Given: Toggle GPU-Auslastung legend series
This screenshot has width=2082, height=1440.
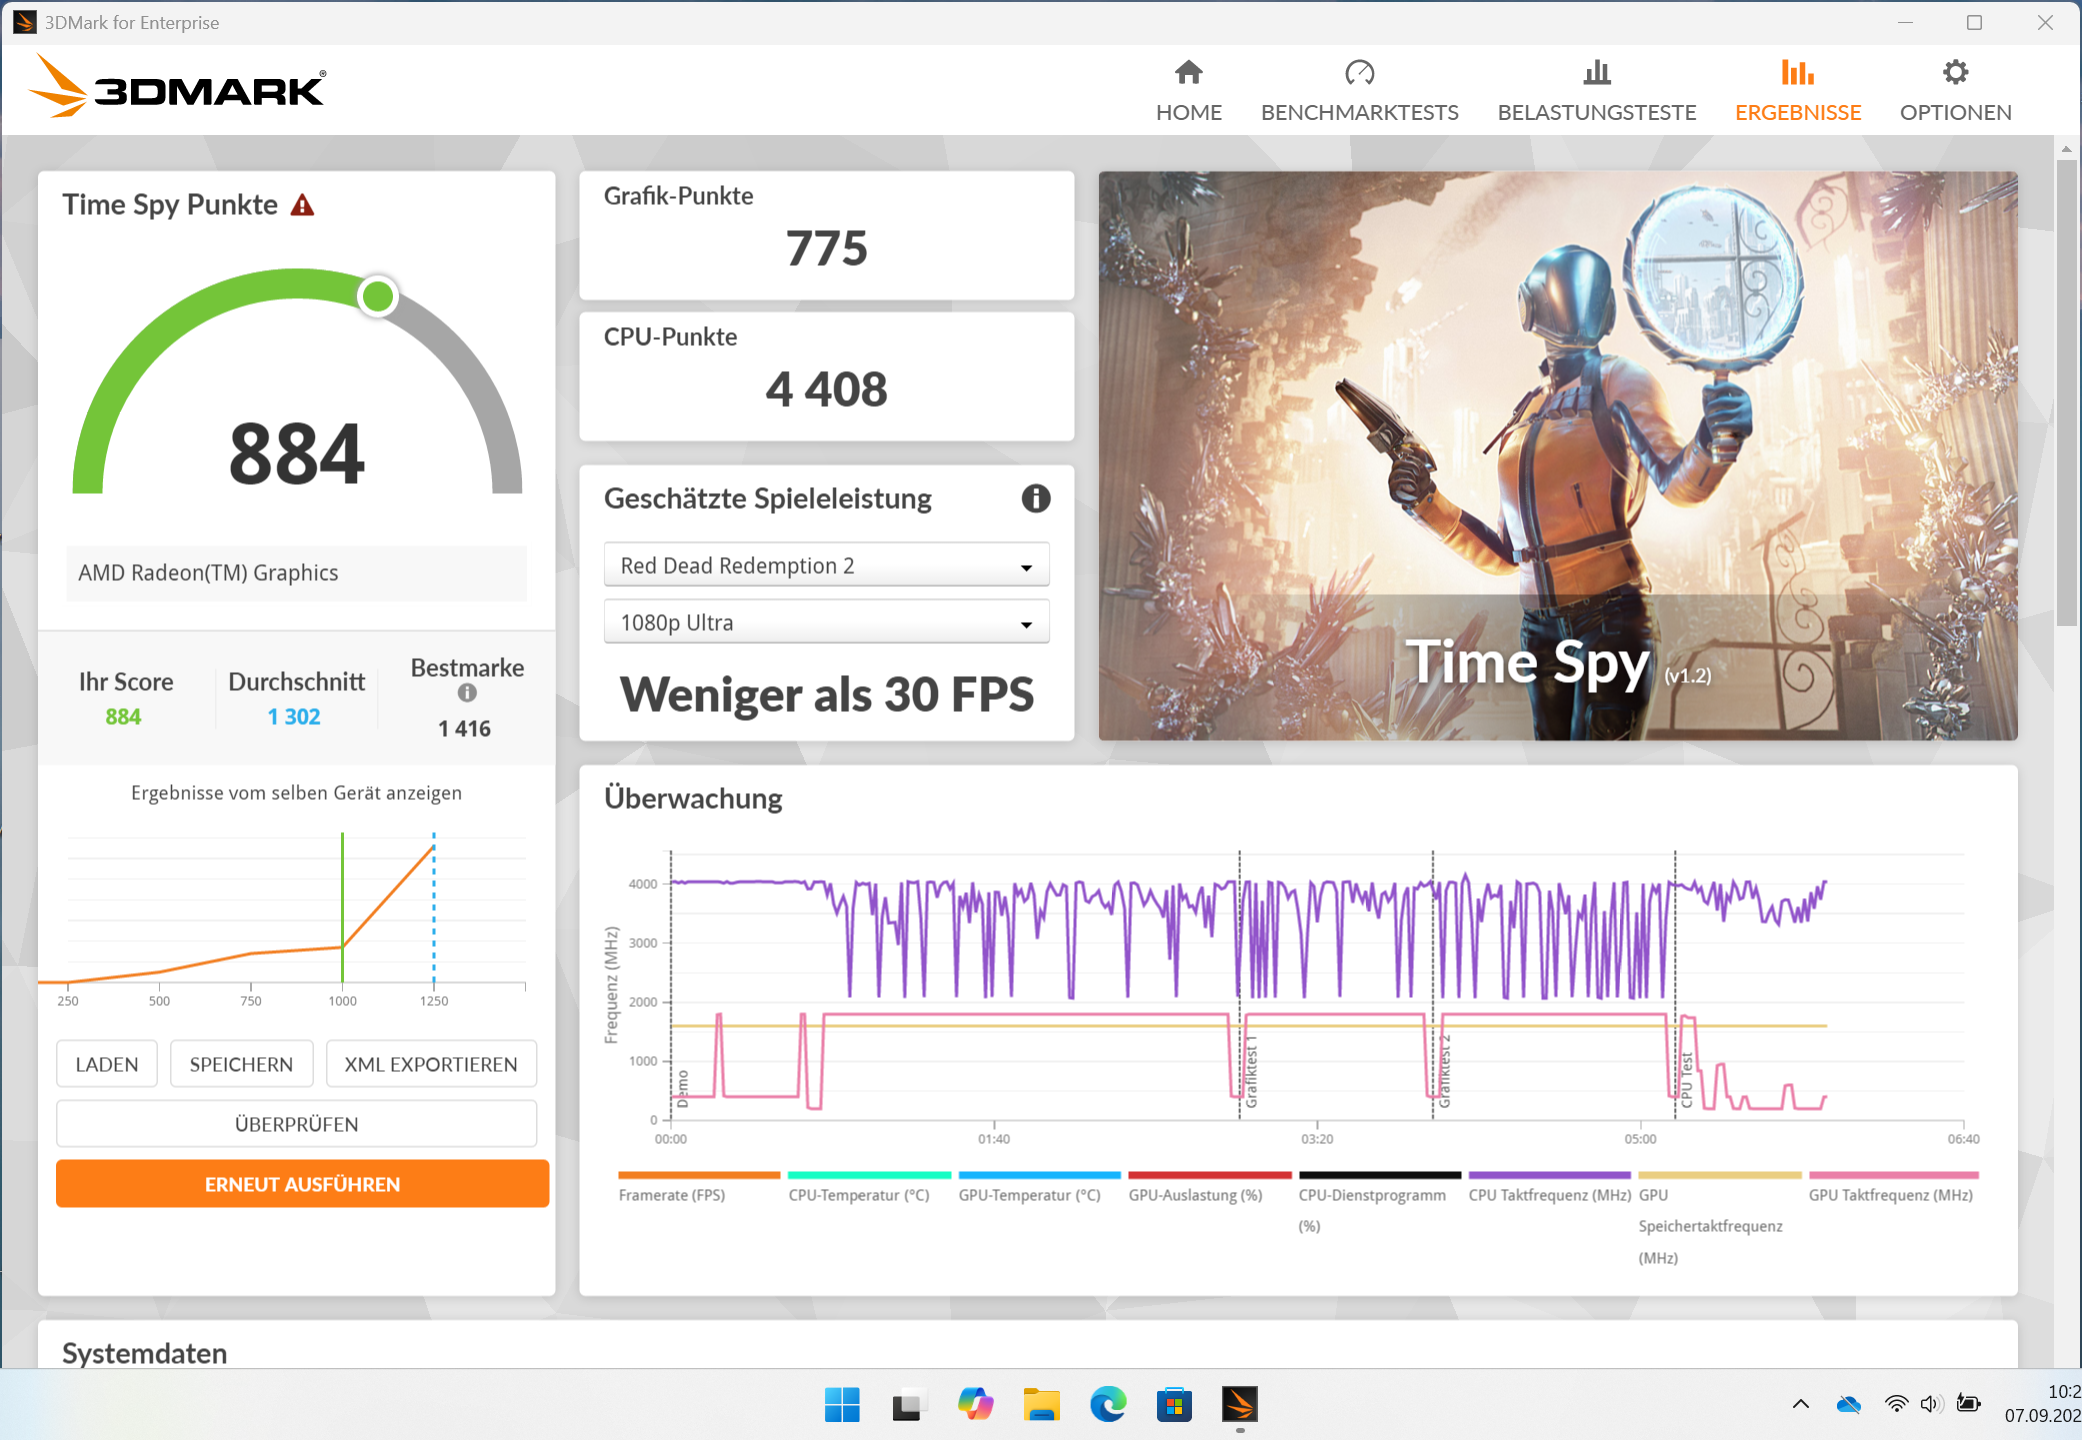Looking at the screenshot, I should (x=1208, y=1187).
